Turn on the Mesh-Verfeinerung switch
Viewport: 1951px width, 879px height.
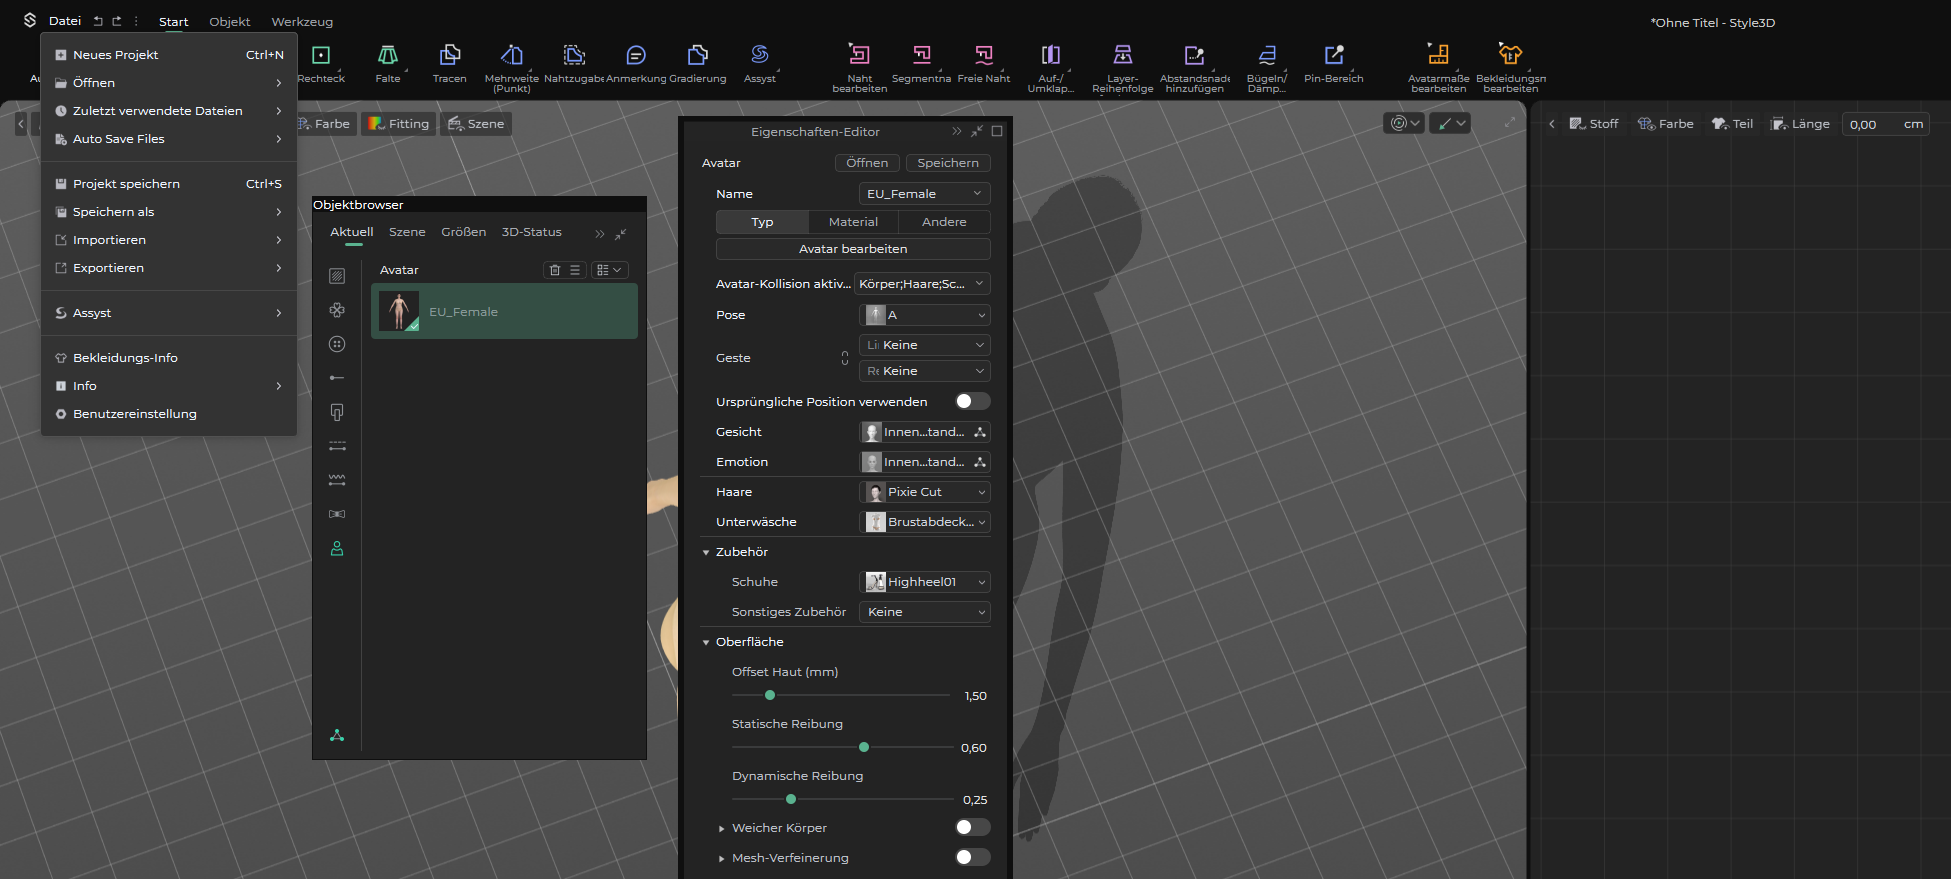(x=972, y=857)
